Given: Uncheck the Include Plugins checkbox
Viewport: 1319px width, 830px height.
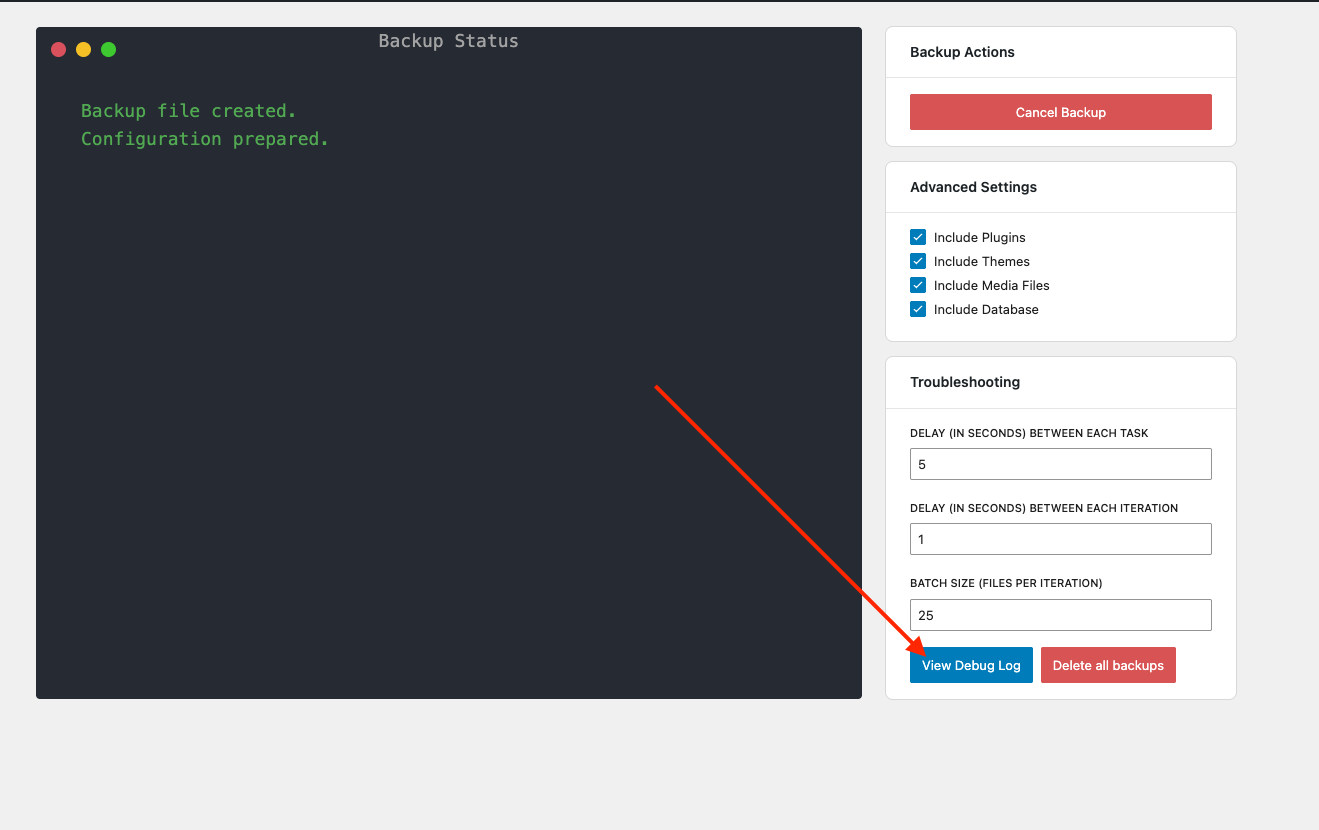Looking at the screenshot, I should (918, 237).
